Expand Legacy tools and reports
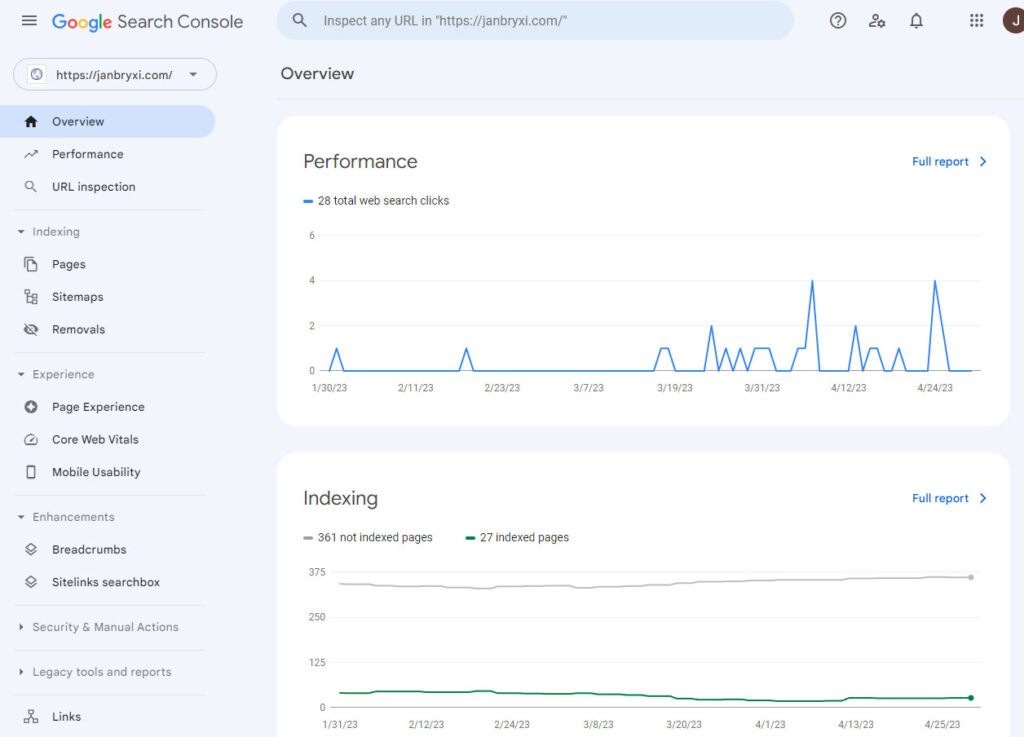Screen dimensions: 1024x737 tap(22, 672)
